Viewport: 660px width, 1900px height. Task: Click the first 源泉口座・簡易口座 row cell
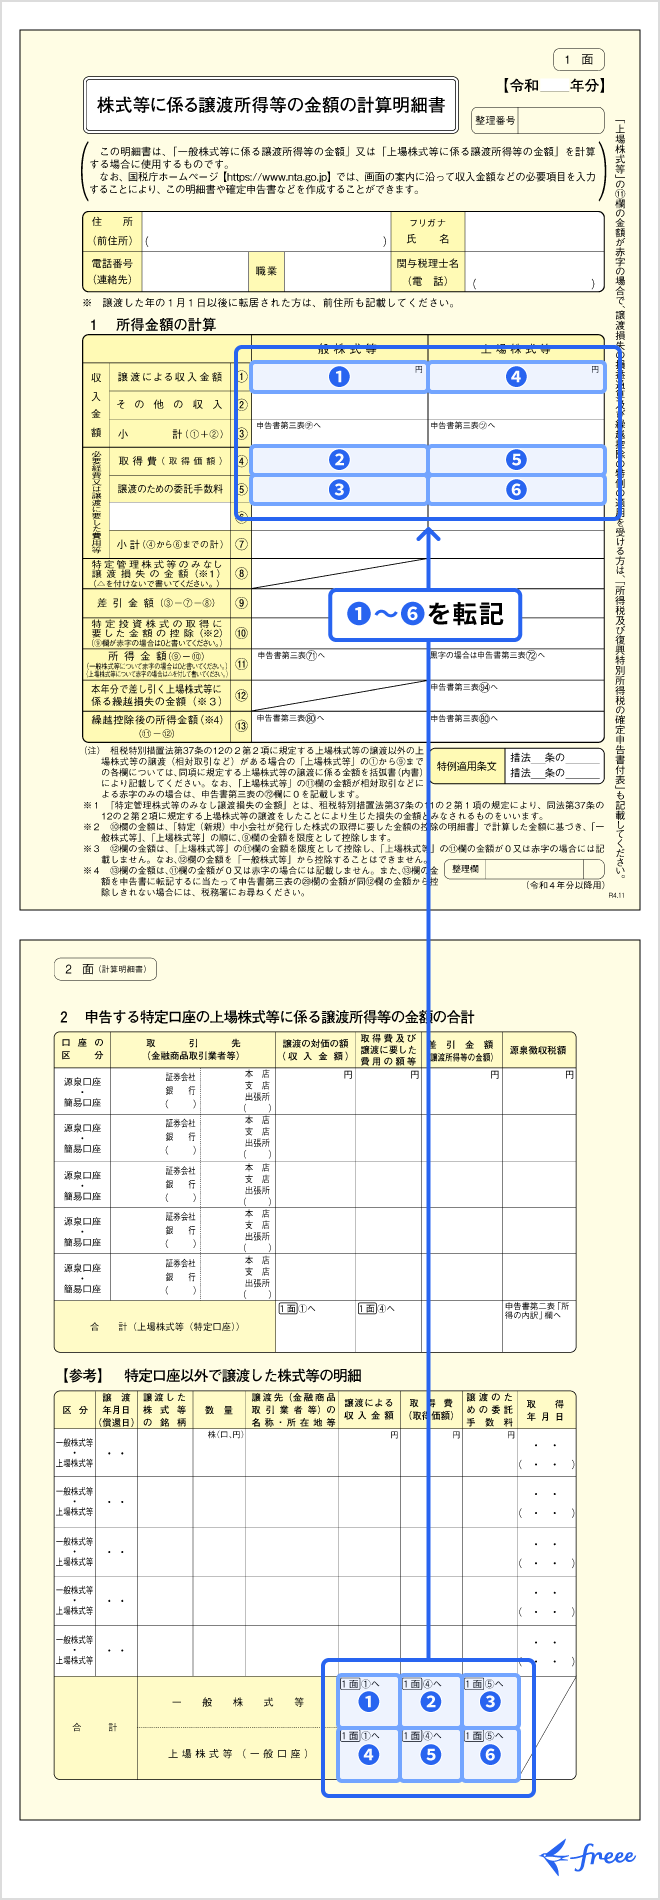pos(82,1091)
